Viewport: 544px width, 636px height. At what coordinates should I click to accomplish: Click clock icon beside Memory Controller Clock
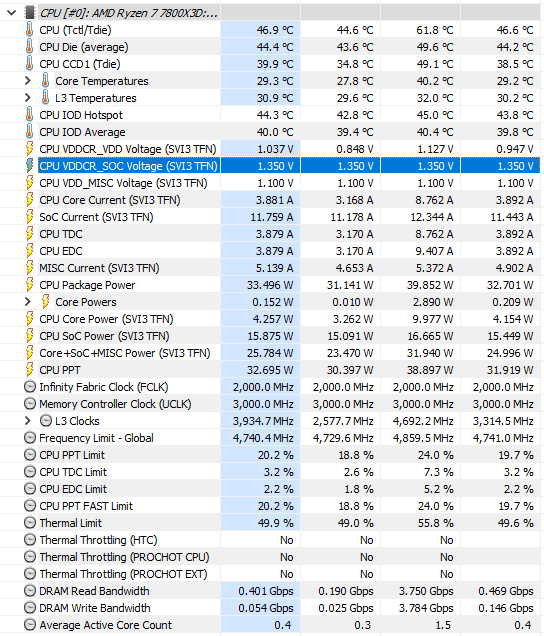(x=30, y=404)
